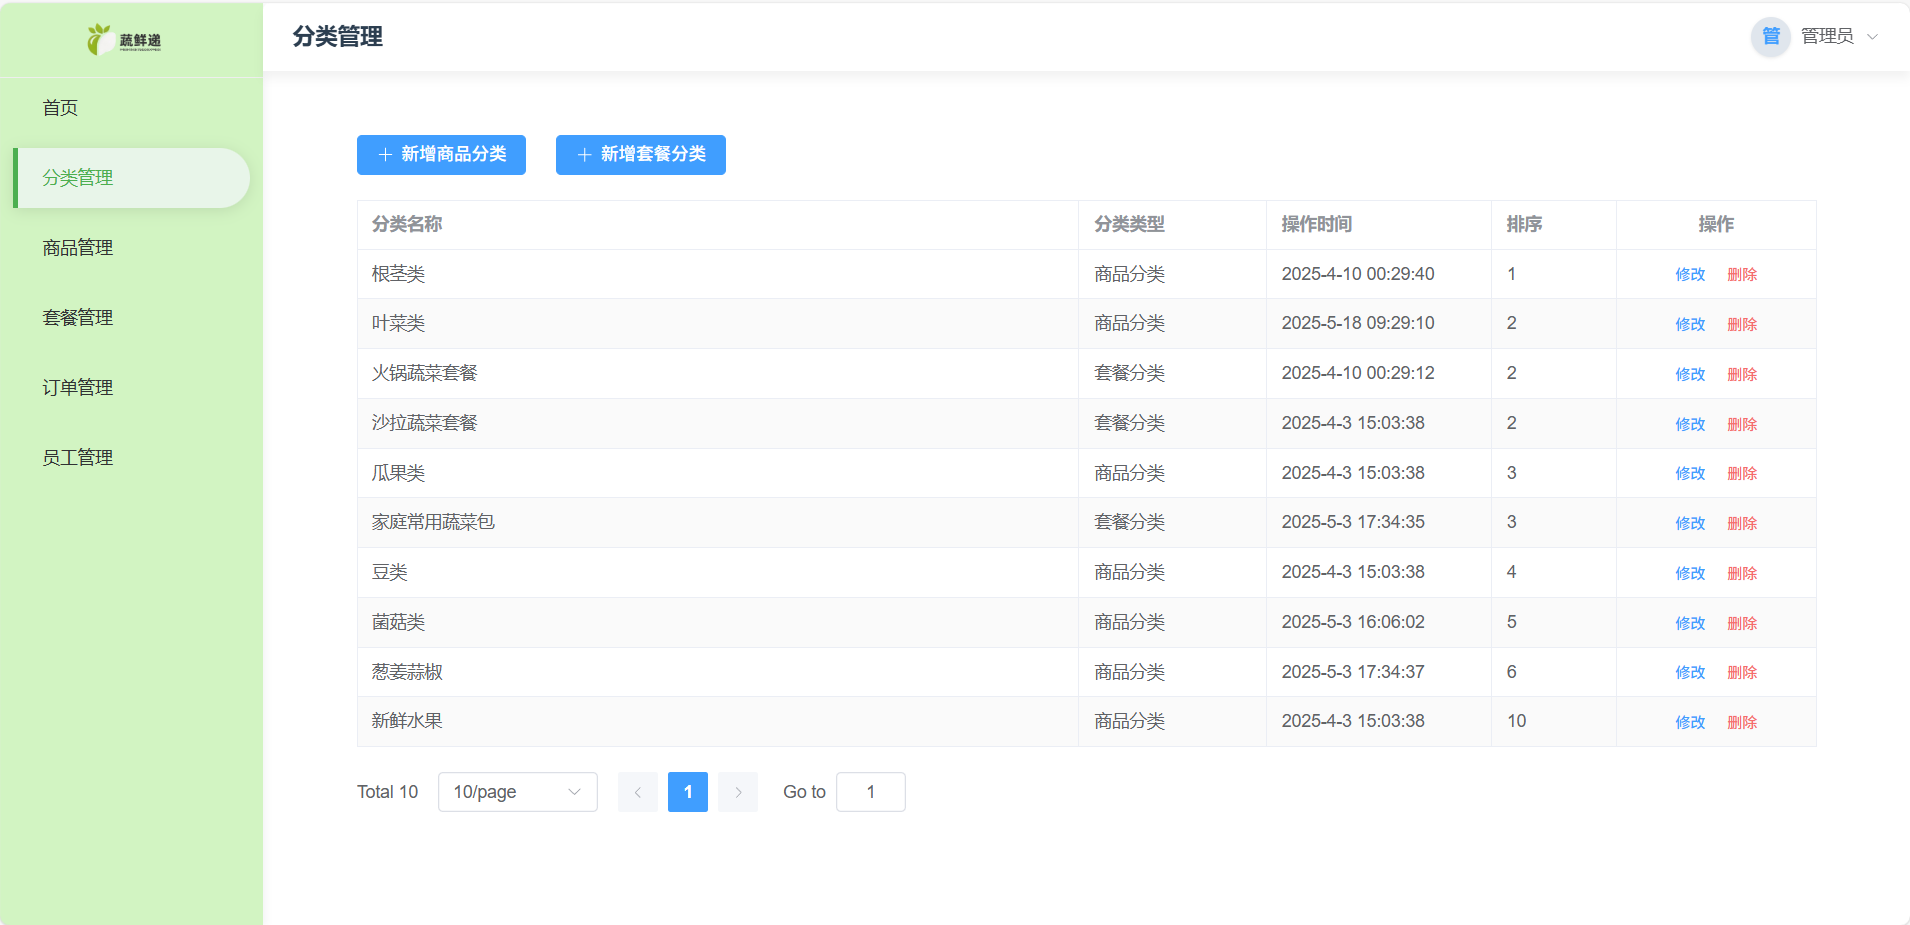Open the 10/page size selector
Viewport: 1910px width, 925px height.
[517, 792]
